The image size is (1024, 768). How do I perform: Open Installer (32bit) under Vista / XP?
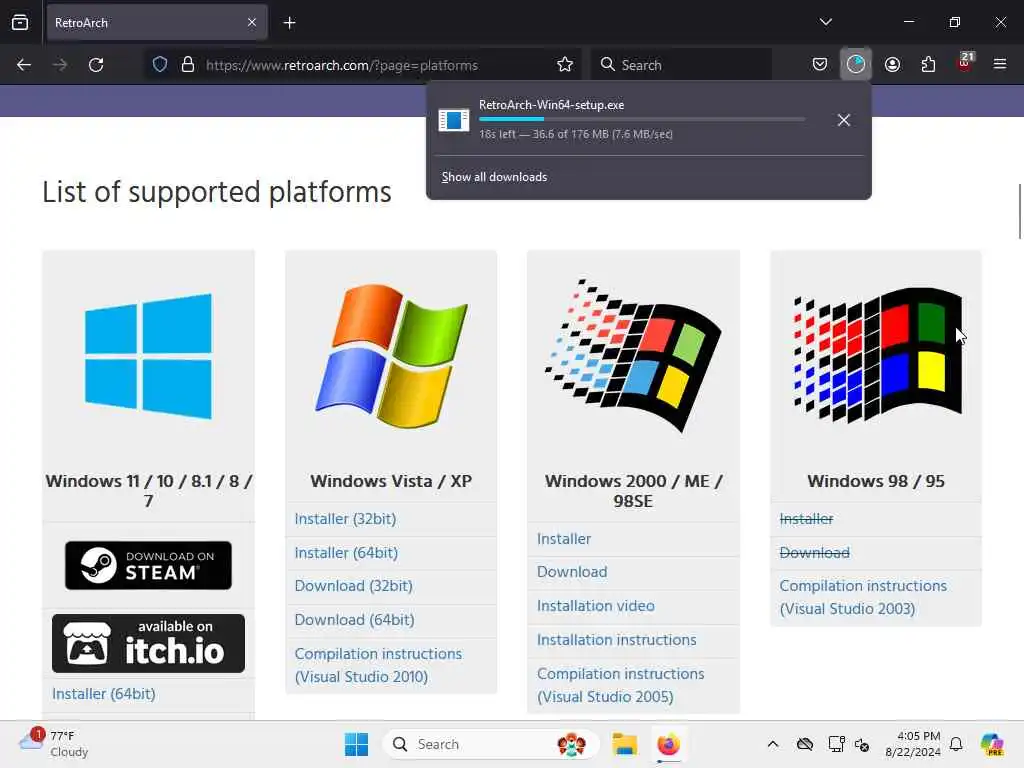pos(345,519)
